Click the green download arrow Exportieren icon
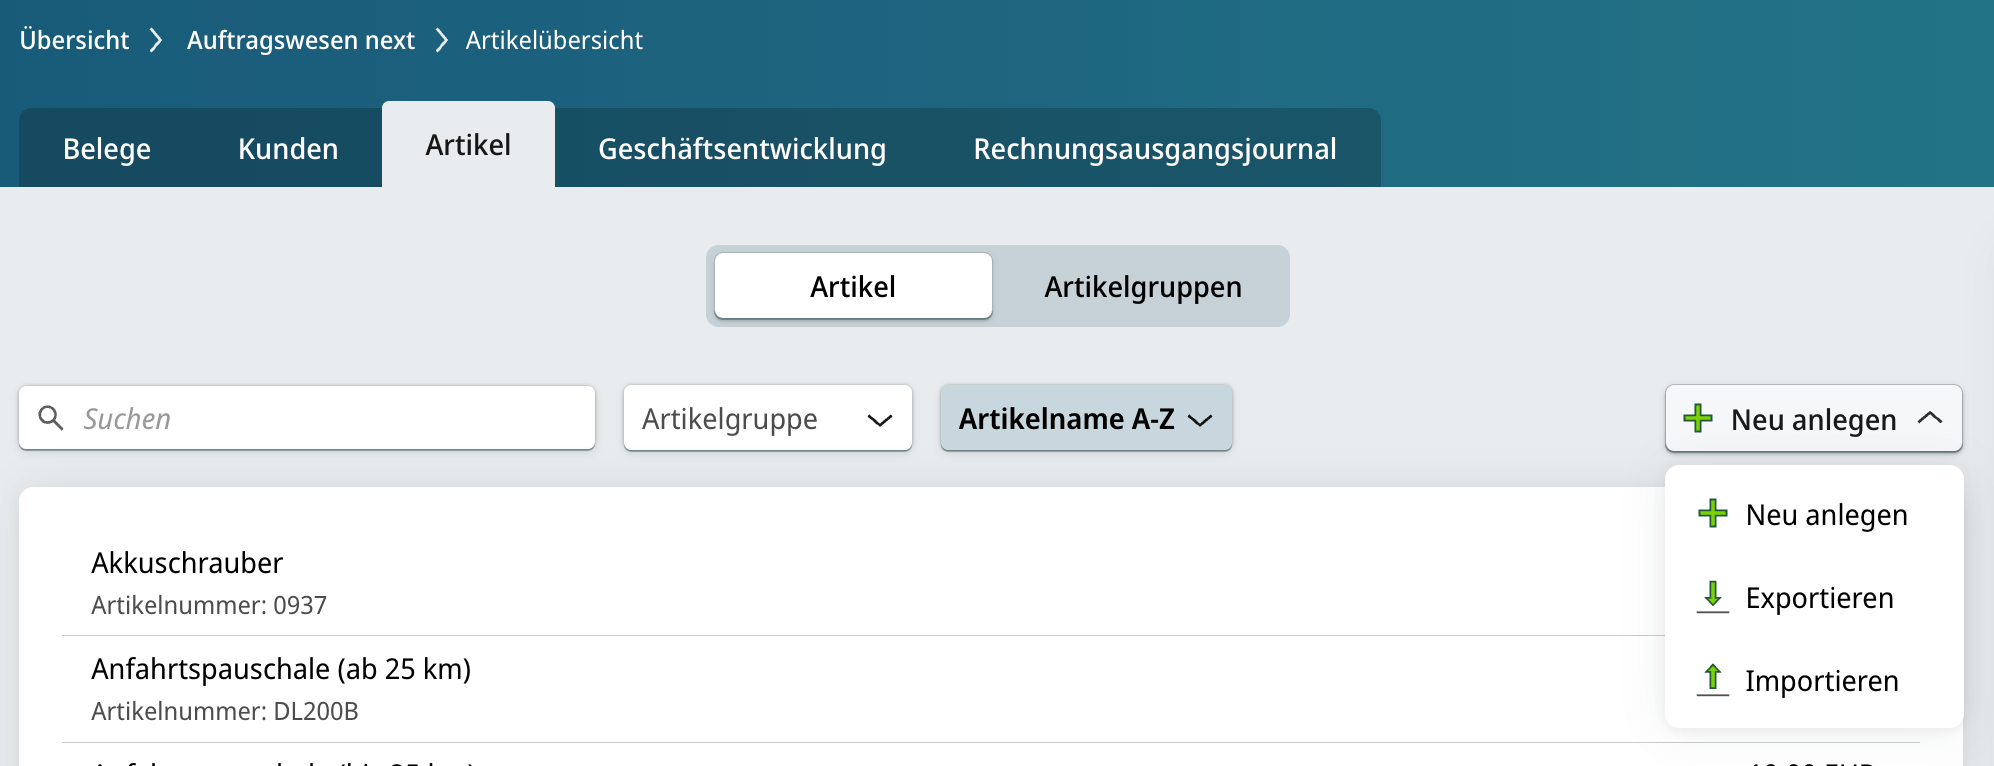 [x=1713, y=597]
